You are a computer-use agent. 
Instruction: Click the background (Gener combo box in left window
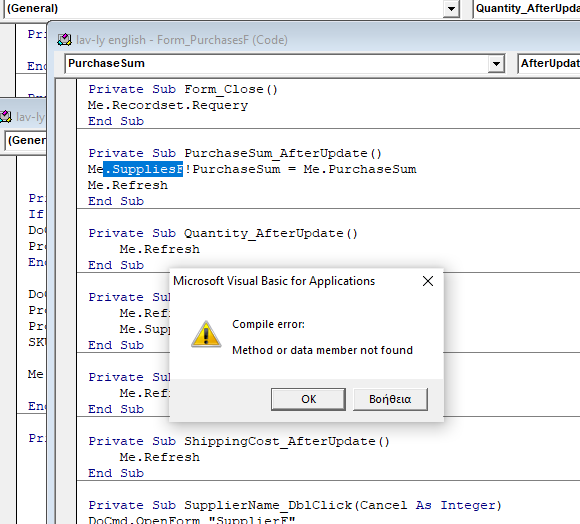25,141
